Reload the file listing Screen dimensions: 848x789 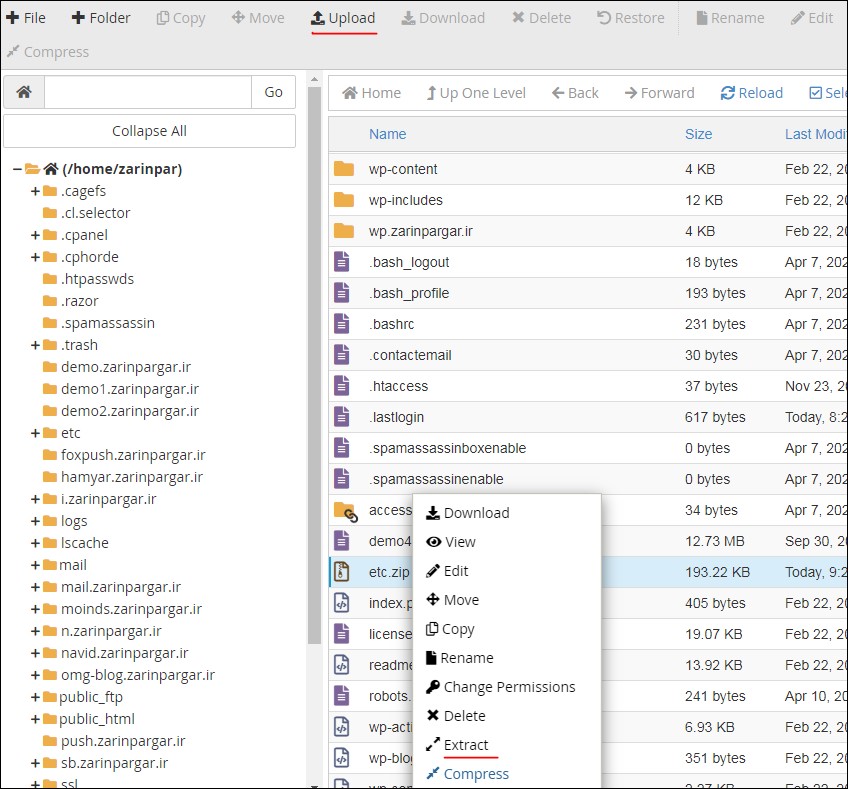coord(751,93)
